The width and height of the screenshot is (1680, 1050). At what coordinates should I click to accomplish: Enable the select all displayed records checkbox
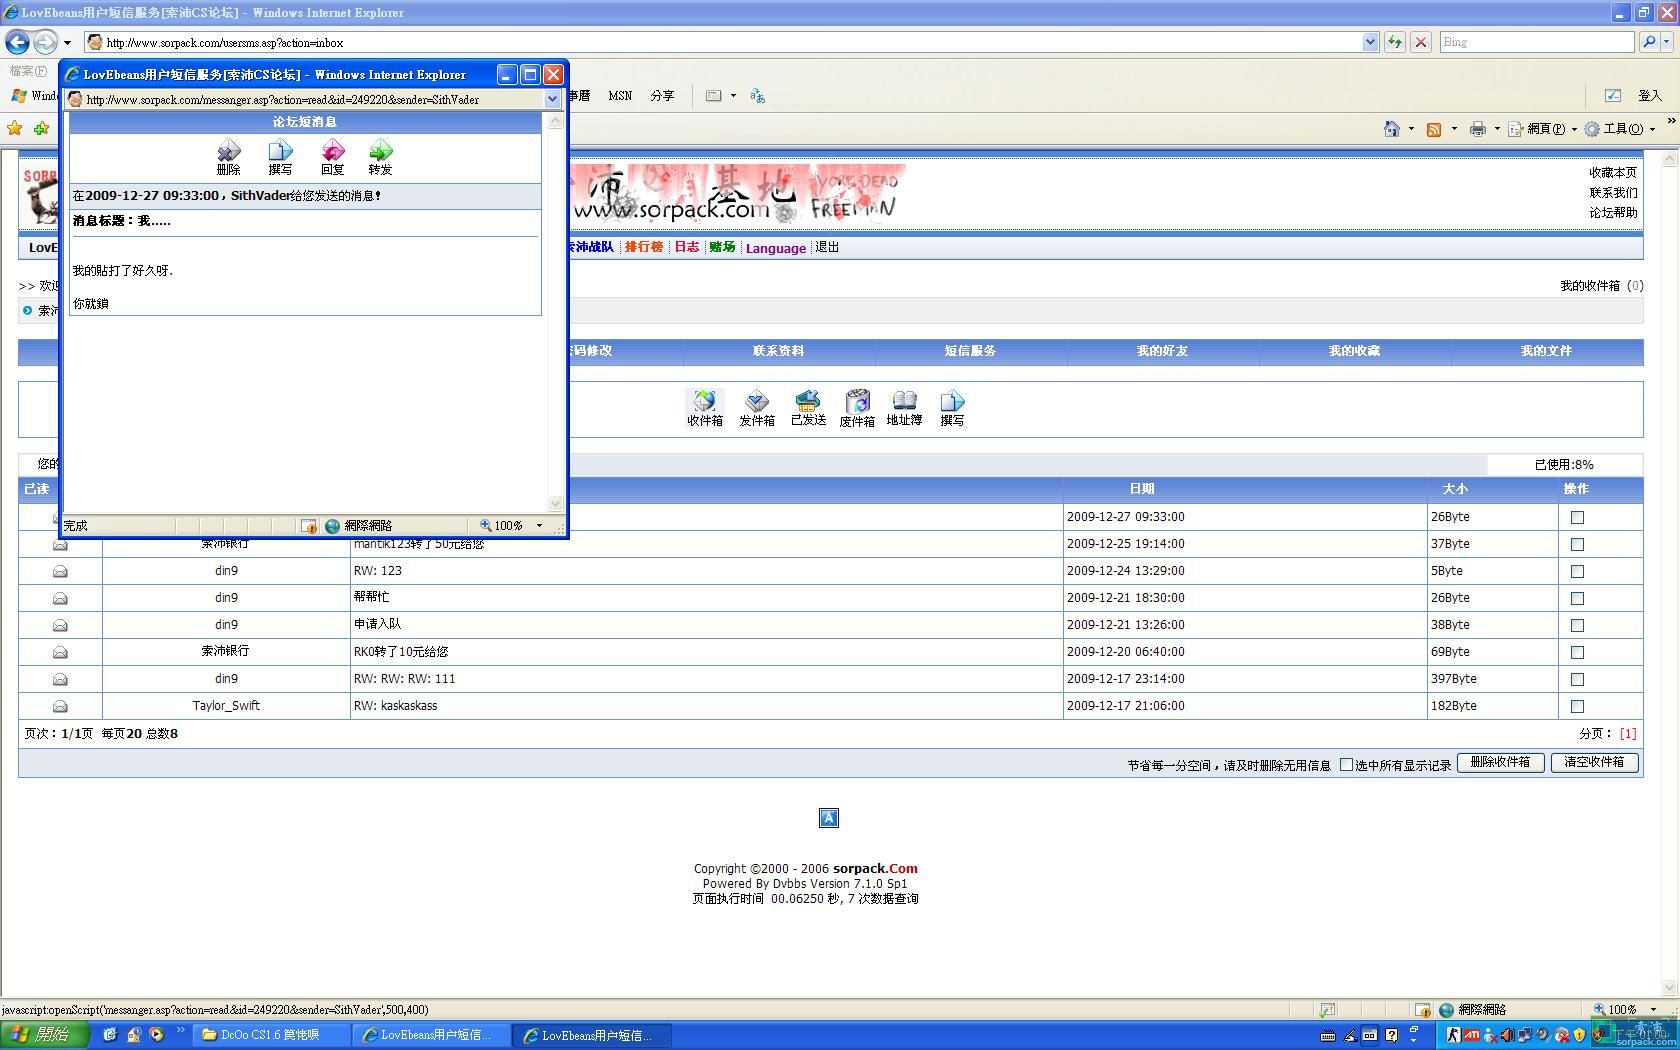point(1346,765)
